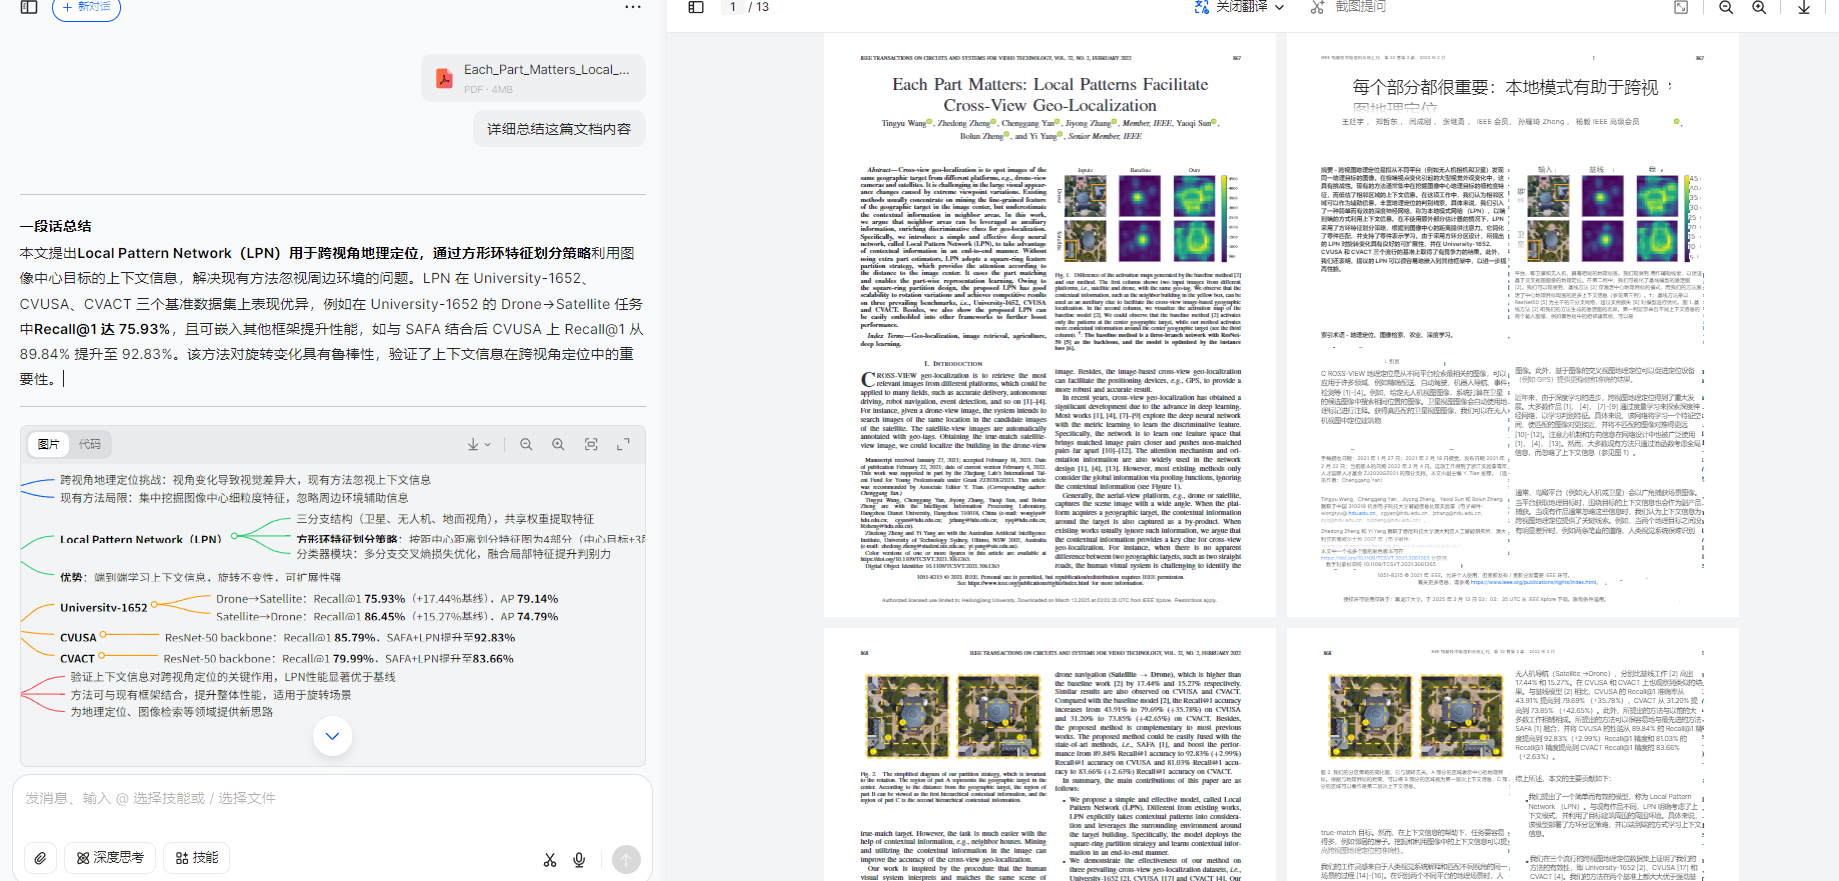The height and width of the screenshot is (881, 1839).
Task: Collapse the CVACT mind map node
Action: click(103, 657)
